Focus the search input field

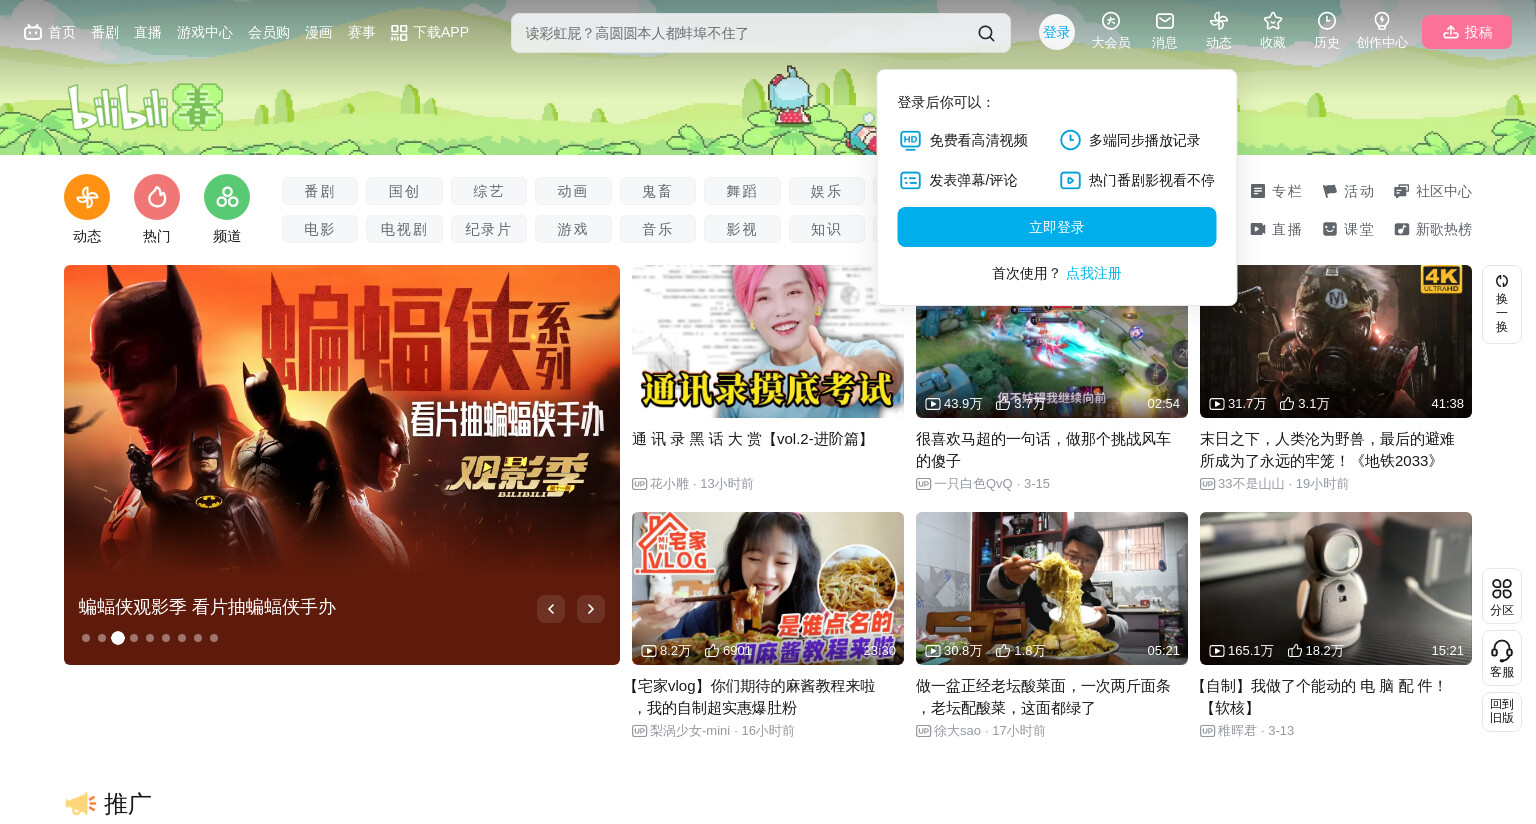(x=745, y=33)
